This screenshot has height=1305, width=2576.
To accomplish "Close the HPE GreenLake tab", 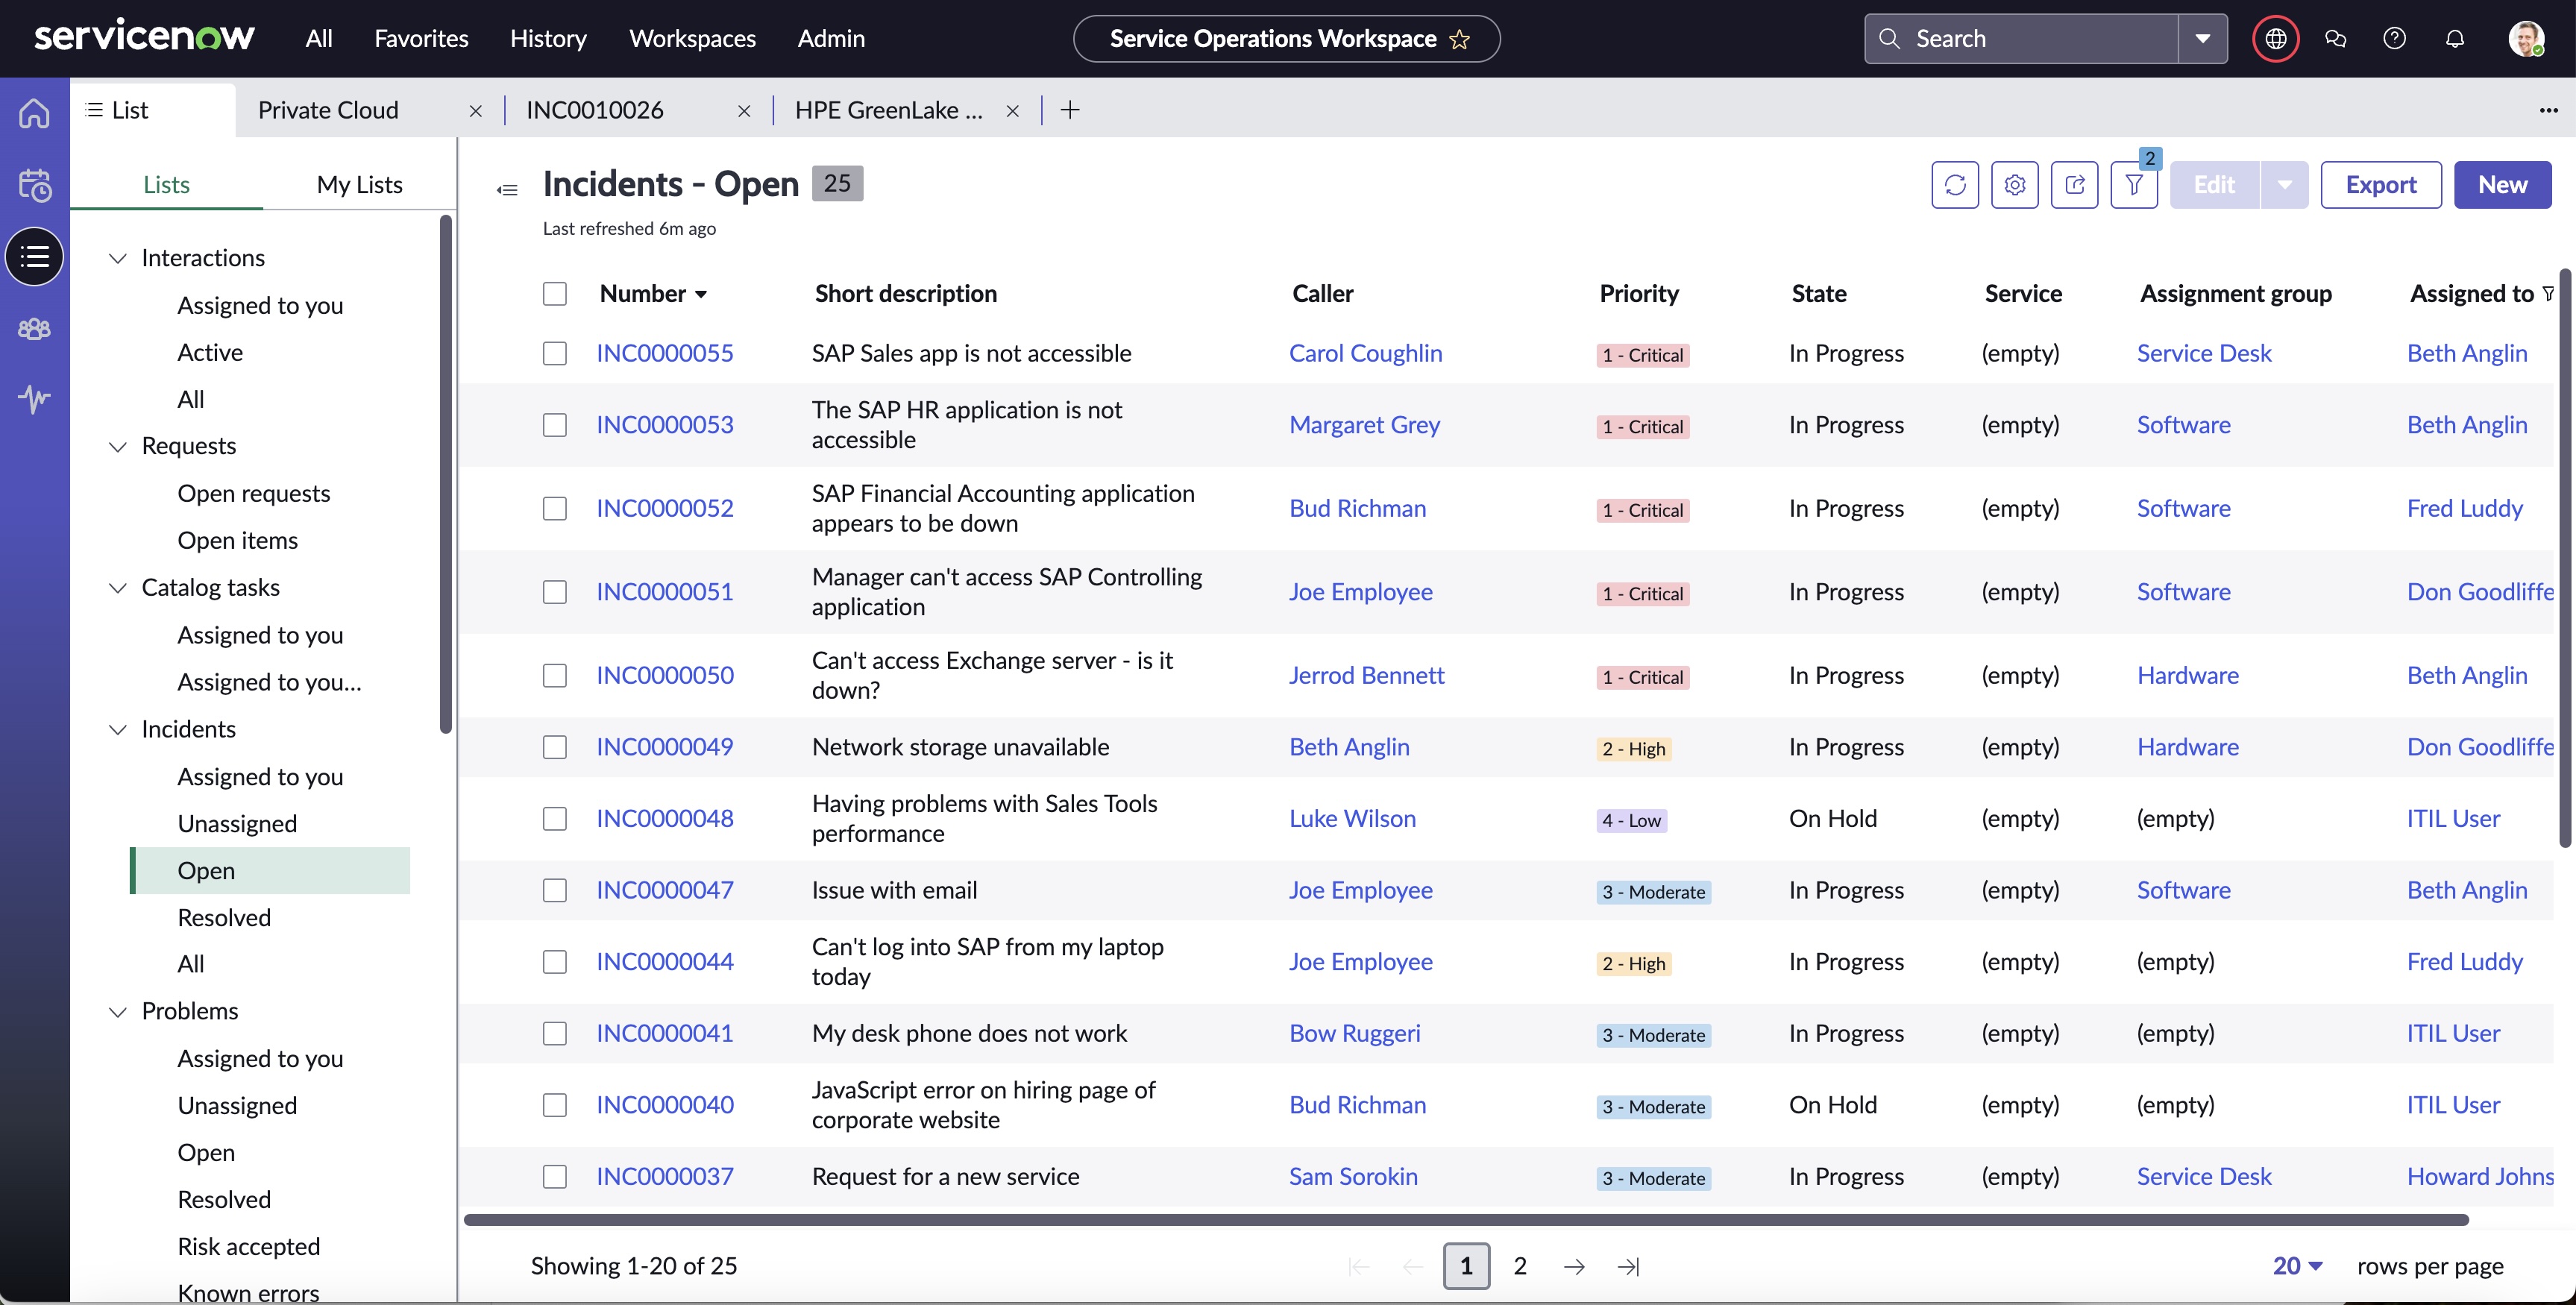I will [1012, 111].
